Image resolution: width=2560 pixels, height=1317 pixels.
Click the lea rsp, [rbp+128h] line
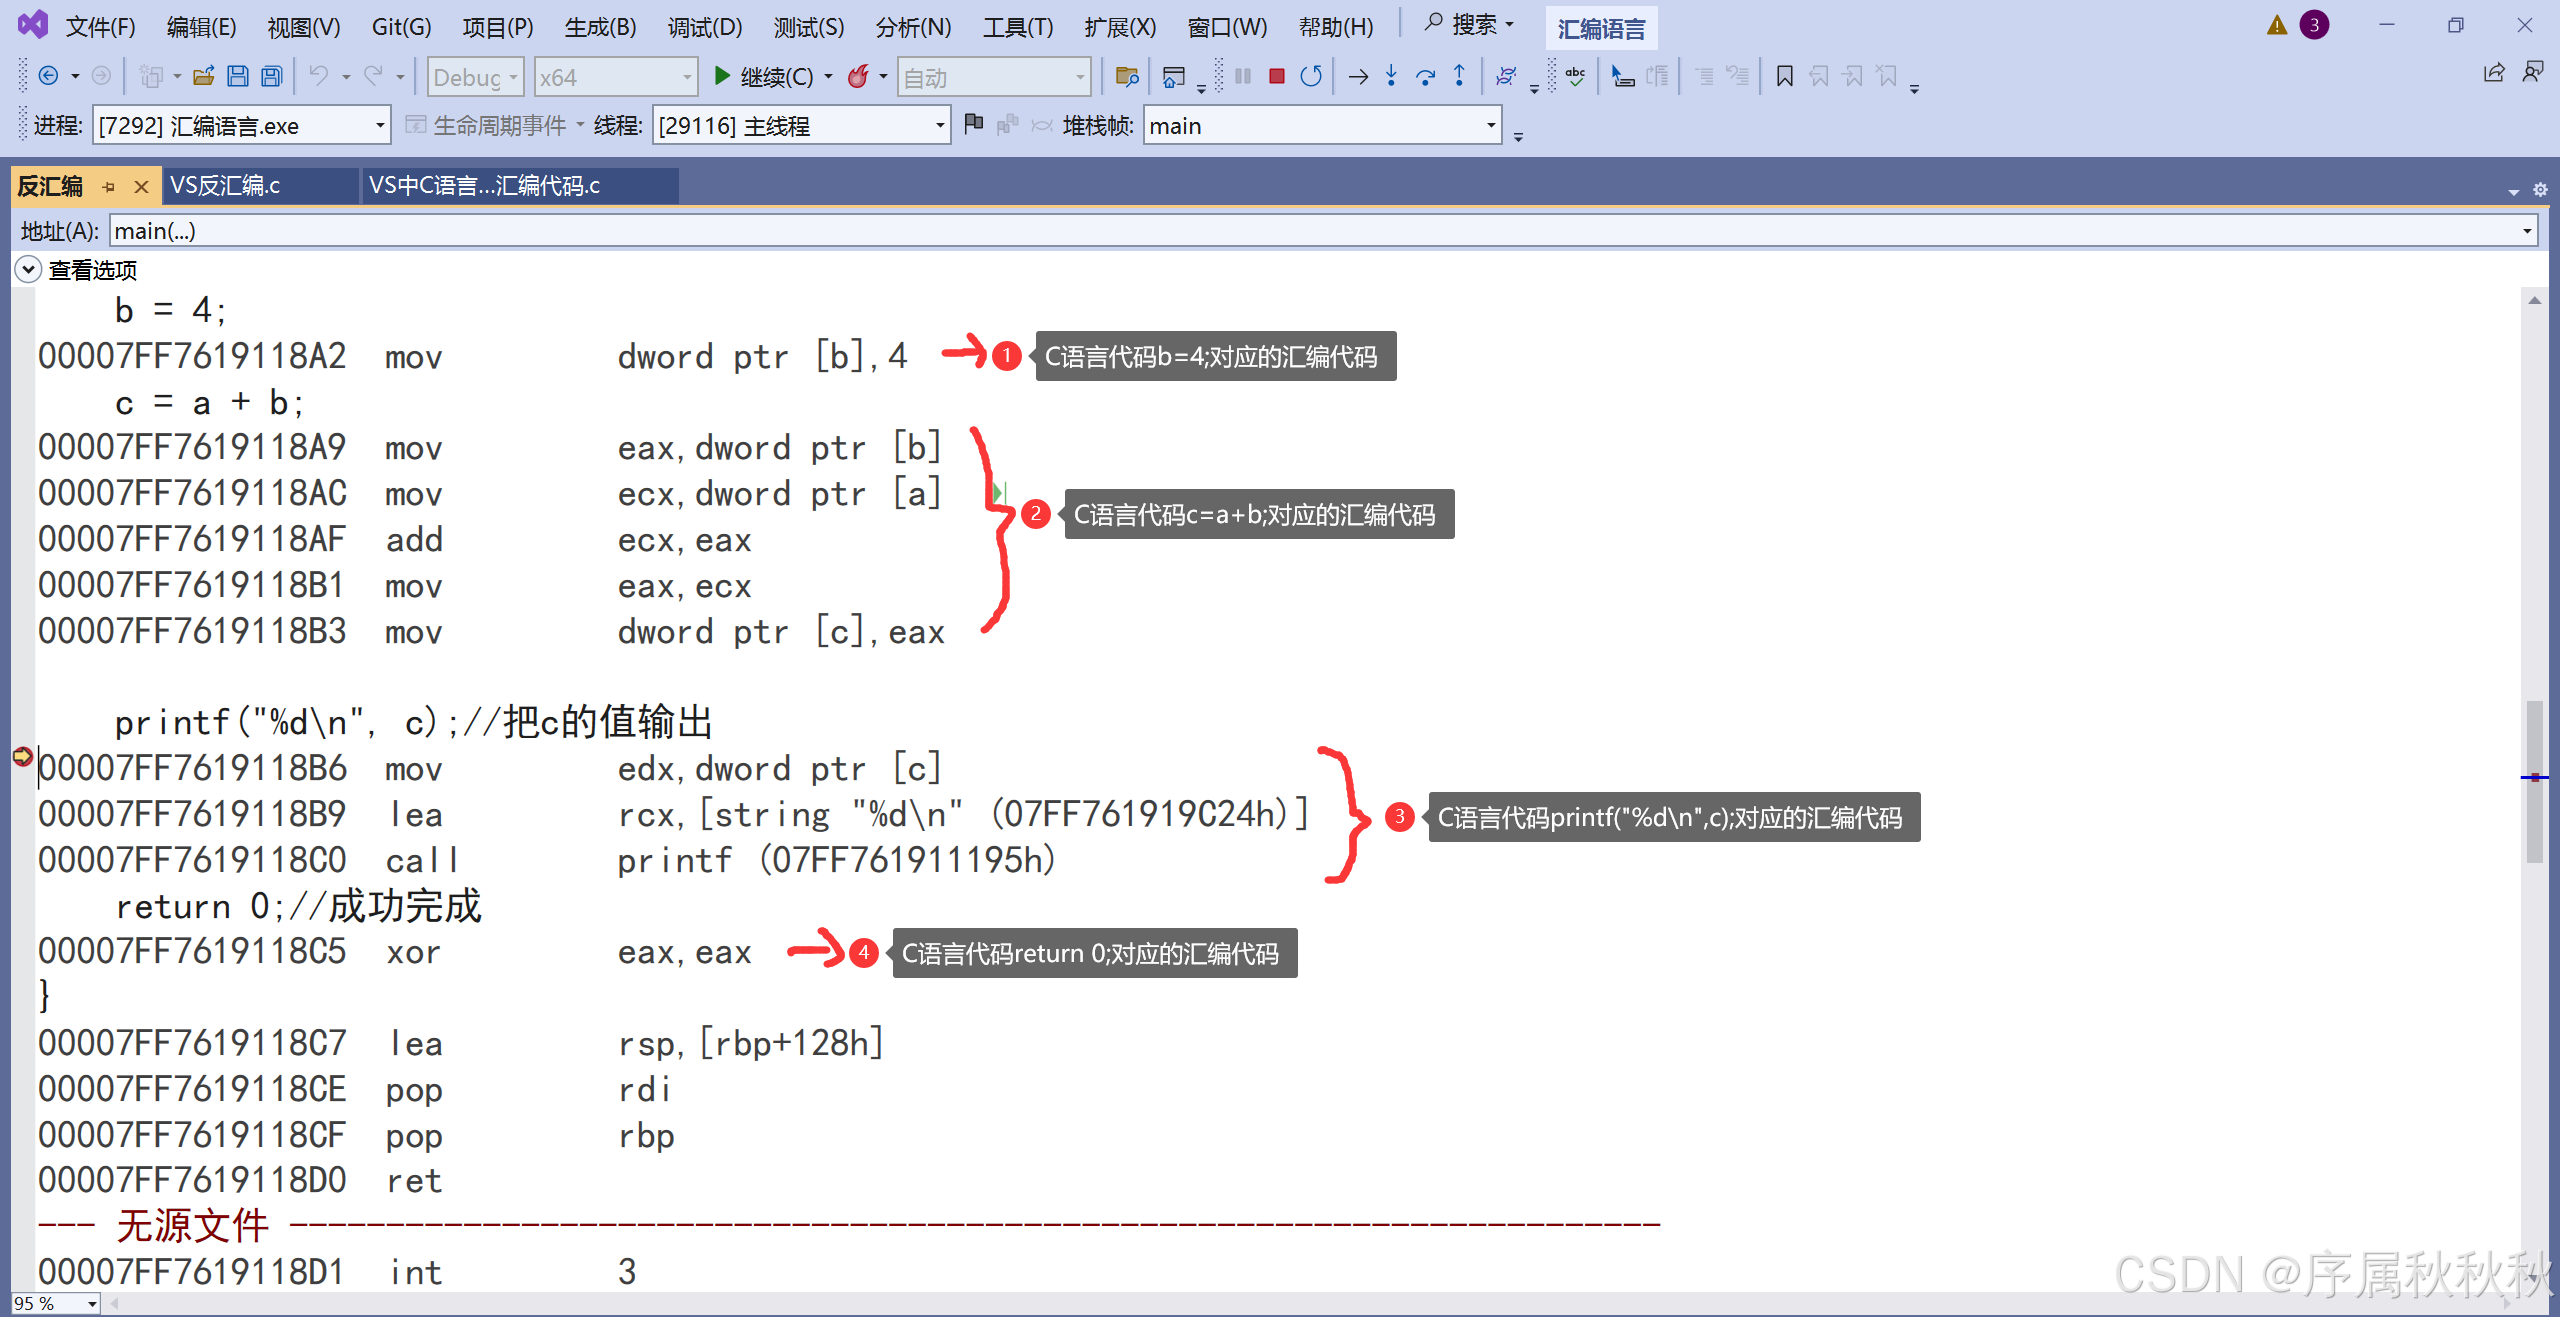click(461, 1044)
